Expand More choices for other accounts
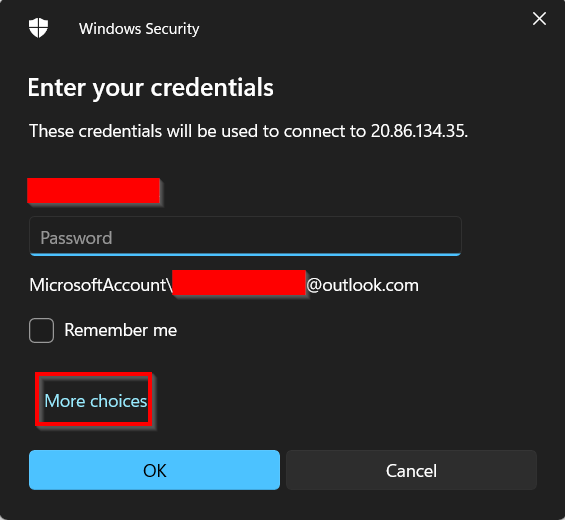 [x=95, y=401]
